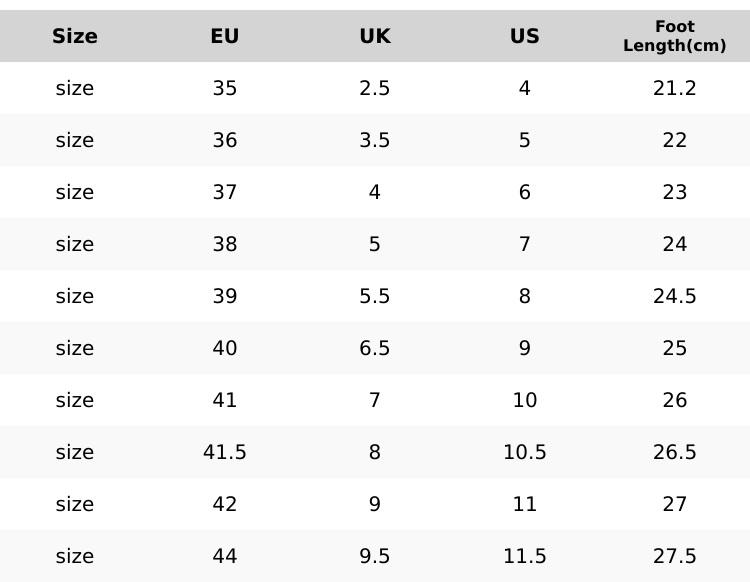This screenshot has height=582, width=750.
Task: Click the US column header
Action: 525,36
